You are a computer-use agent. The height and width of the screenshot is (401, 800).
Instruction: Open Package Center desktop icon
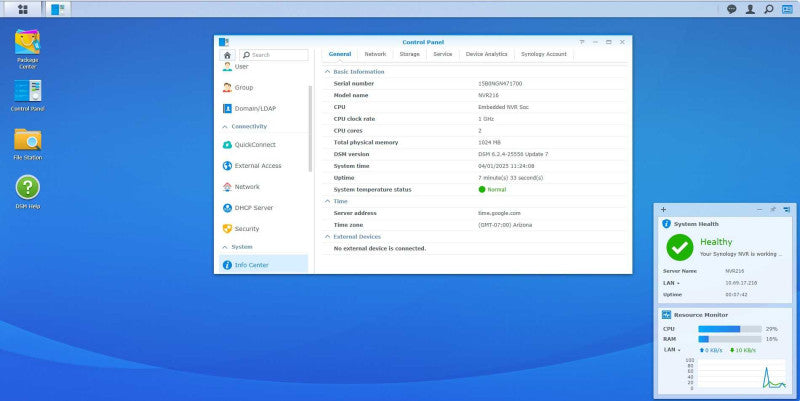[x=28, y=49]
